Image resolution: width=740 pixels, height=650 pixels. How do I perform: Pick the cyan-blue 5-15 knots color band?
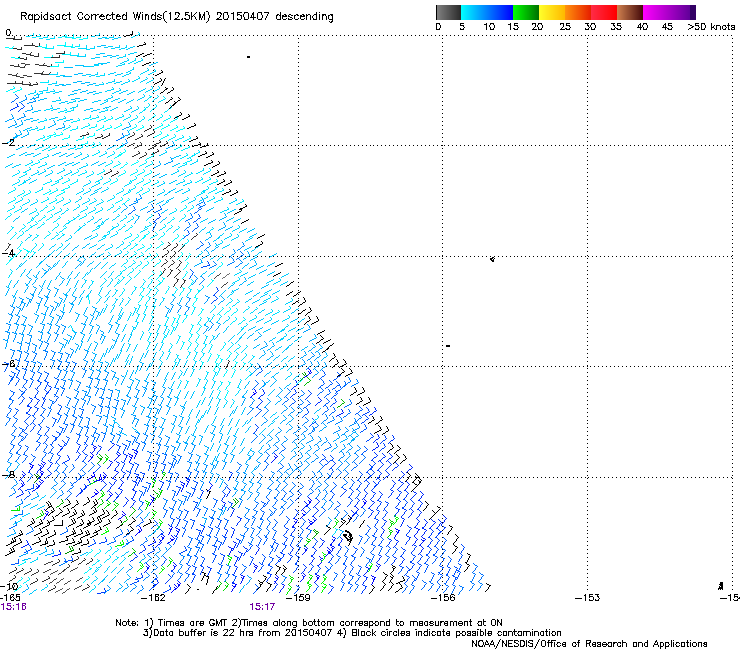tap(487, 12)
